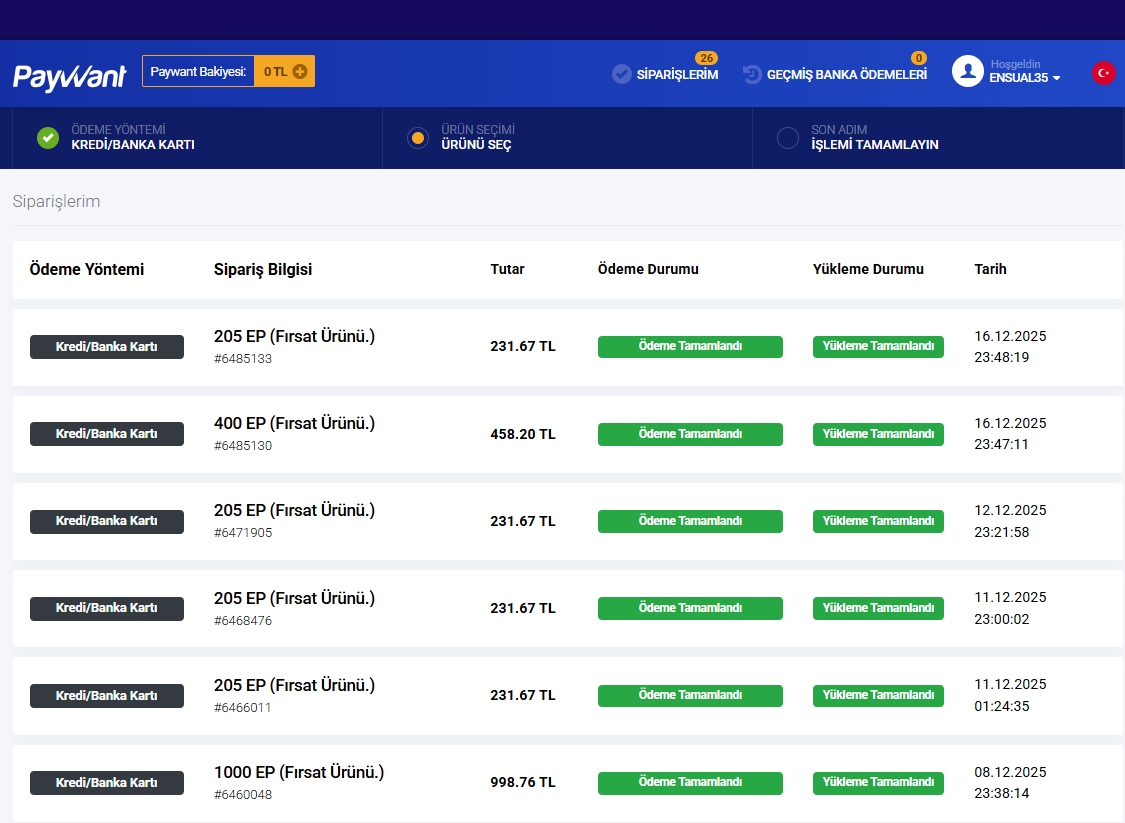
Task: Click the Paywant Bakiyesi label
Action: click(198, 72)
